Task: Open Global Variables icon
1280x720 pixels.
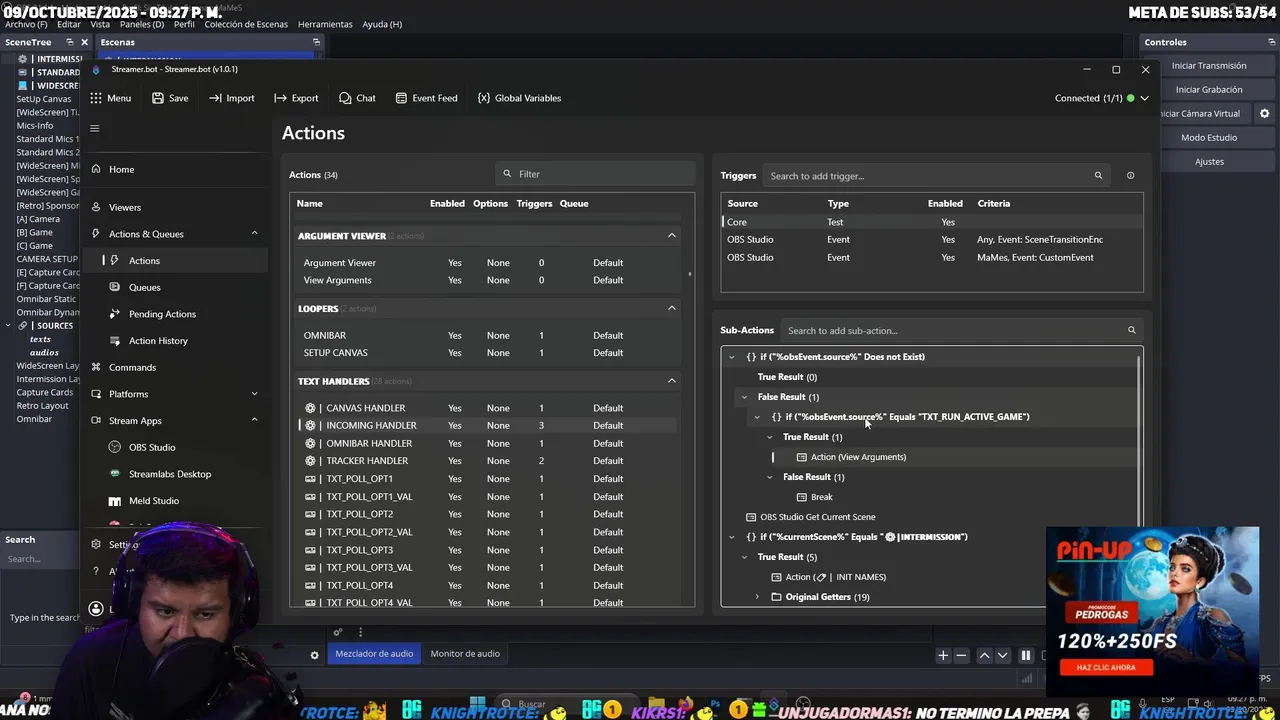Action: 484,98
